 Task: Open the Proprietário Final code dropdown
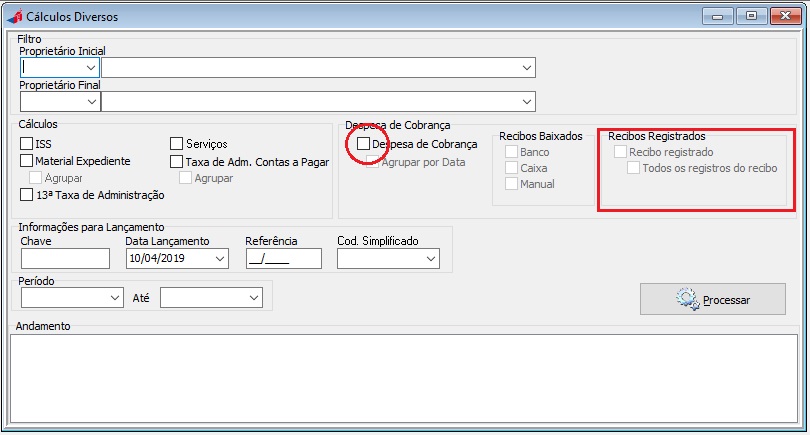click(91, 102)
